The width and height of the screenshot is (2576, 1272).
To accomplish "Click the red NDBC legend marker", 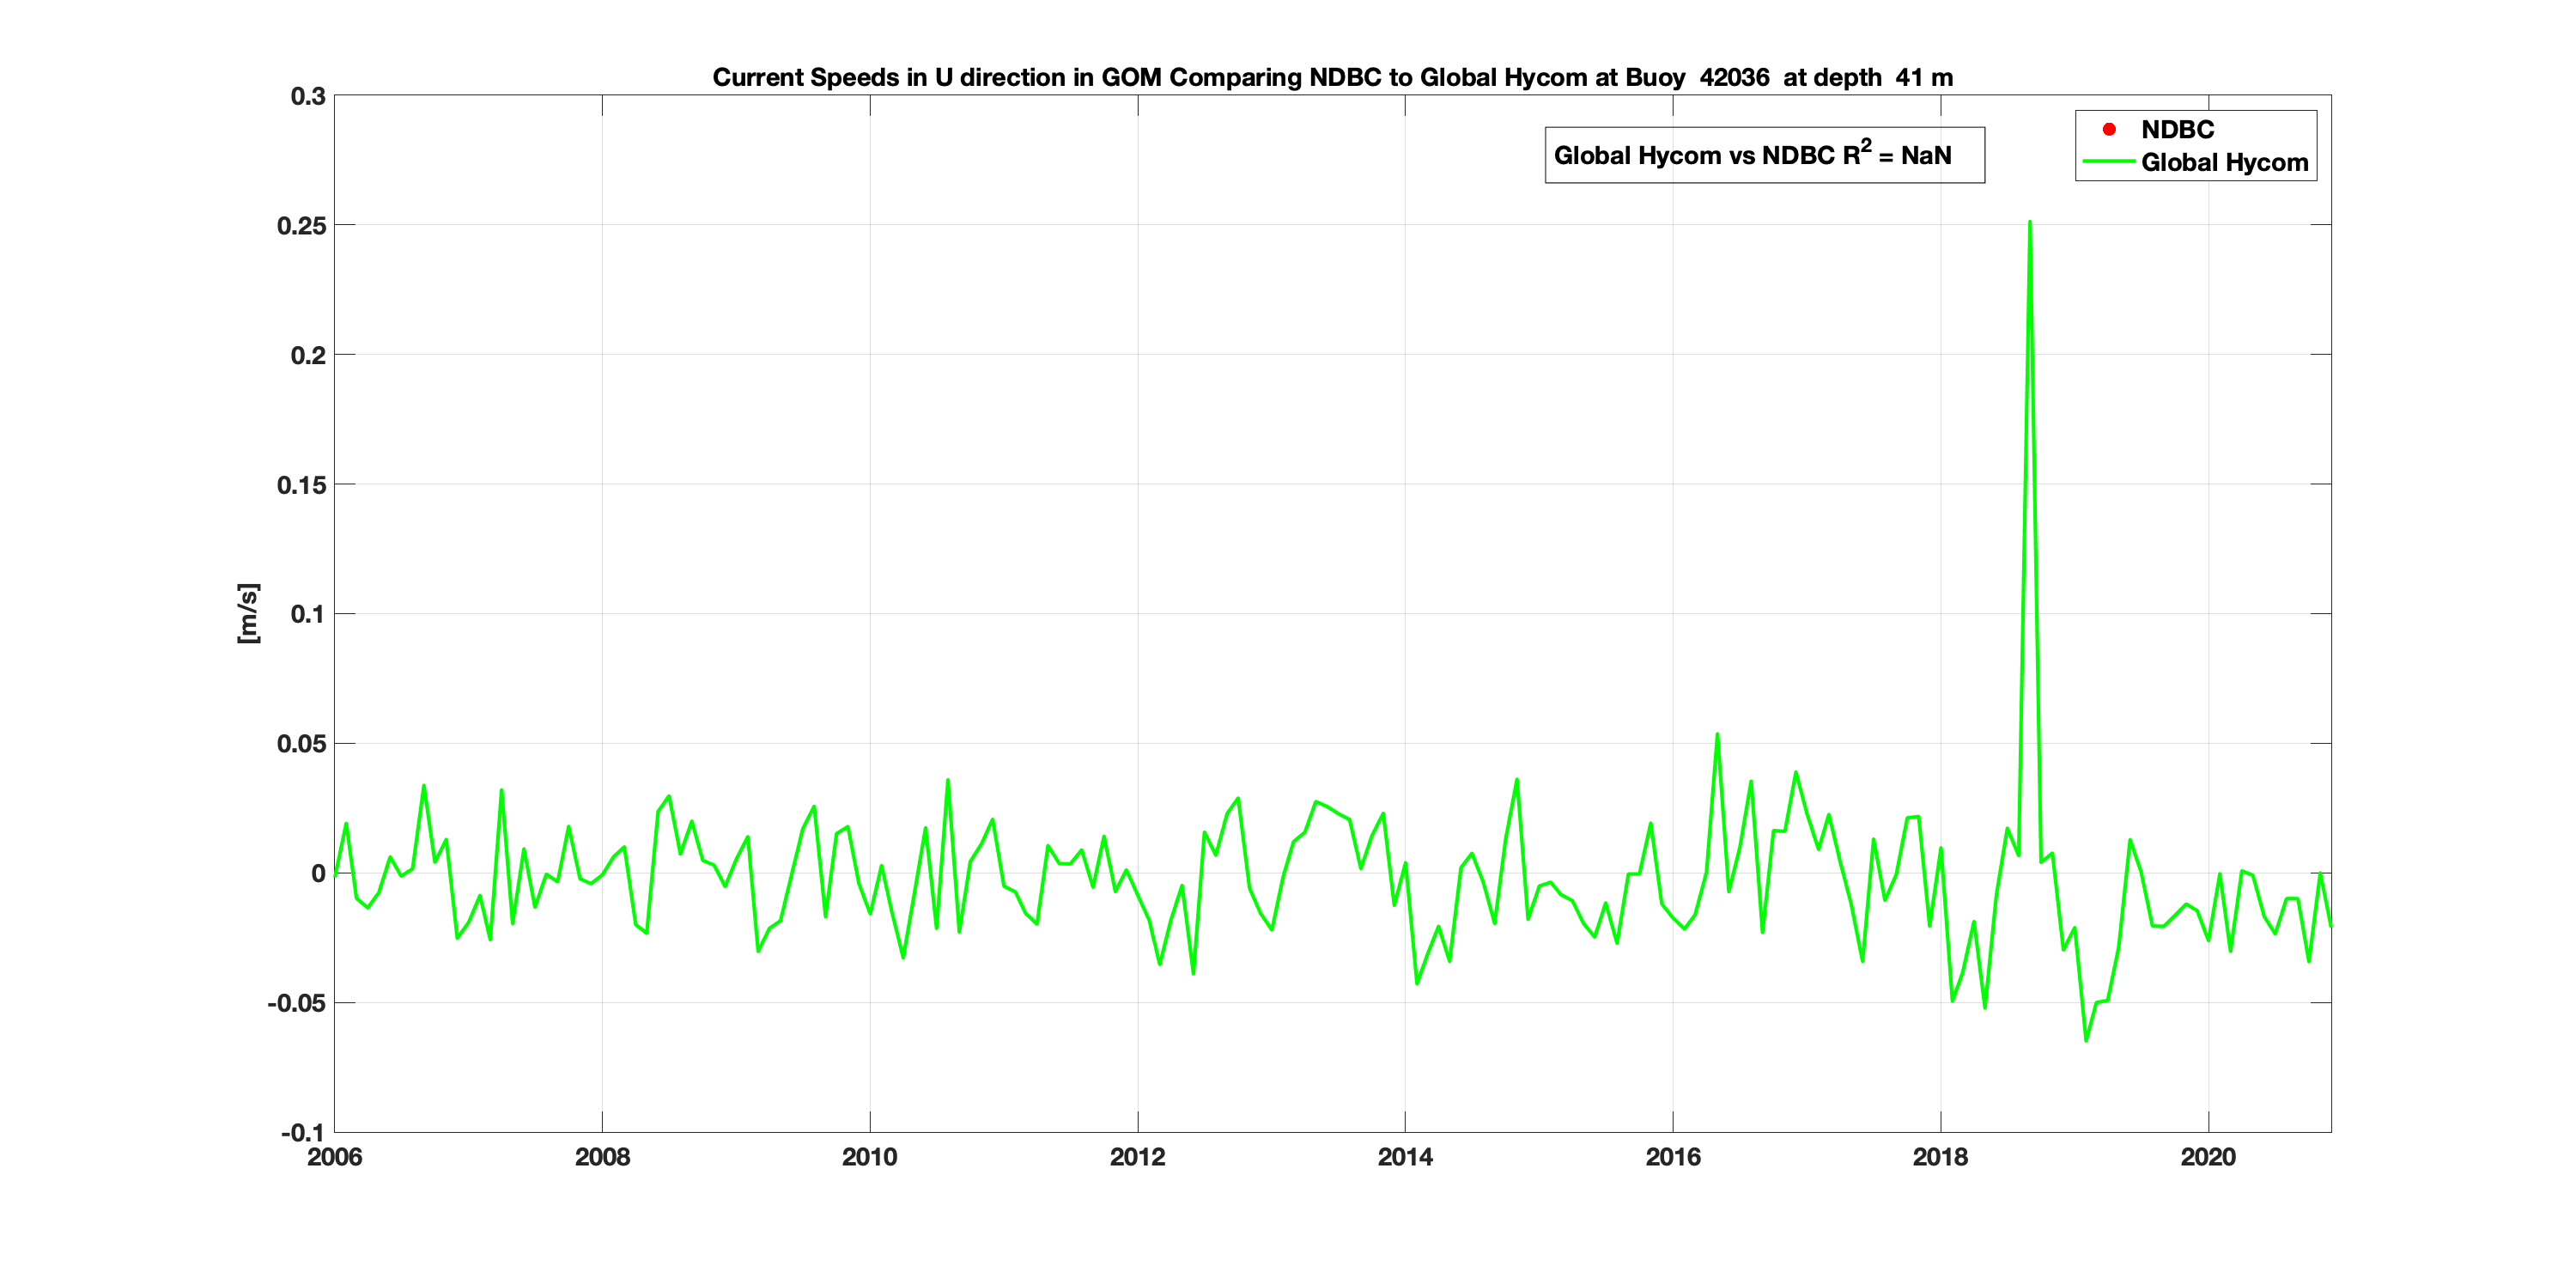I will pos(2109,129).
